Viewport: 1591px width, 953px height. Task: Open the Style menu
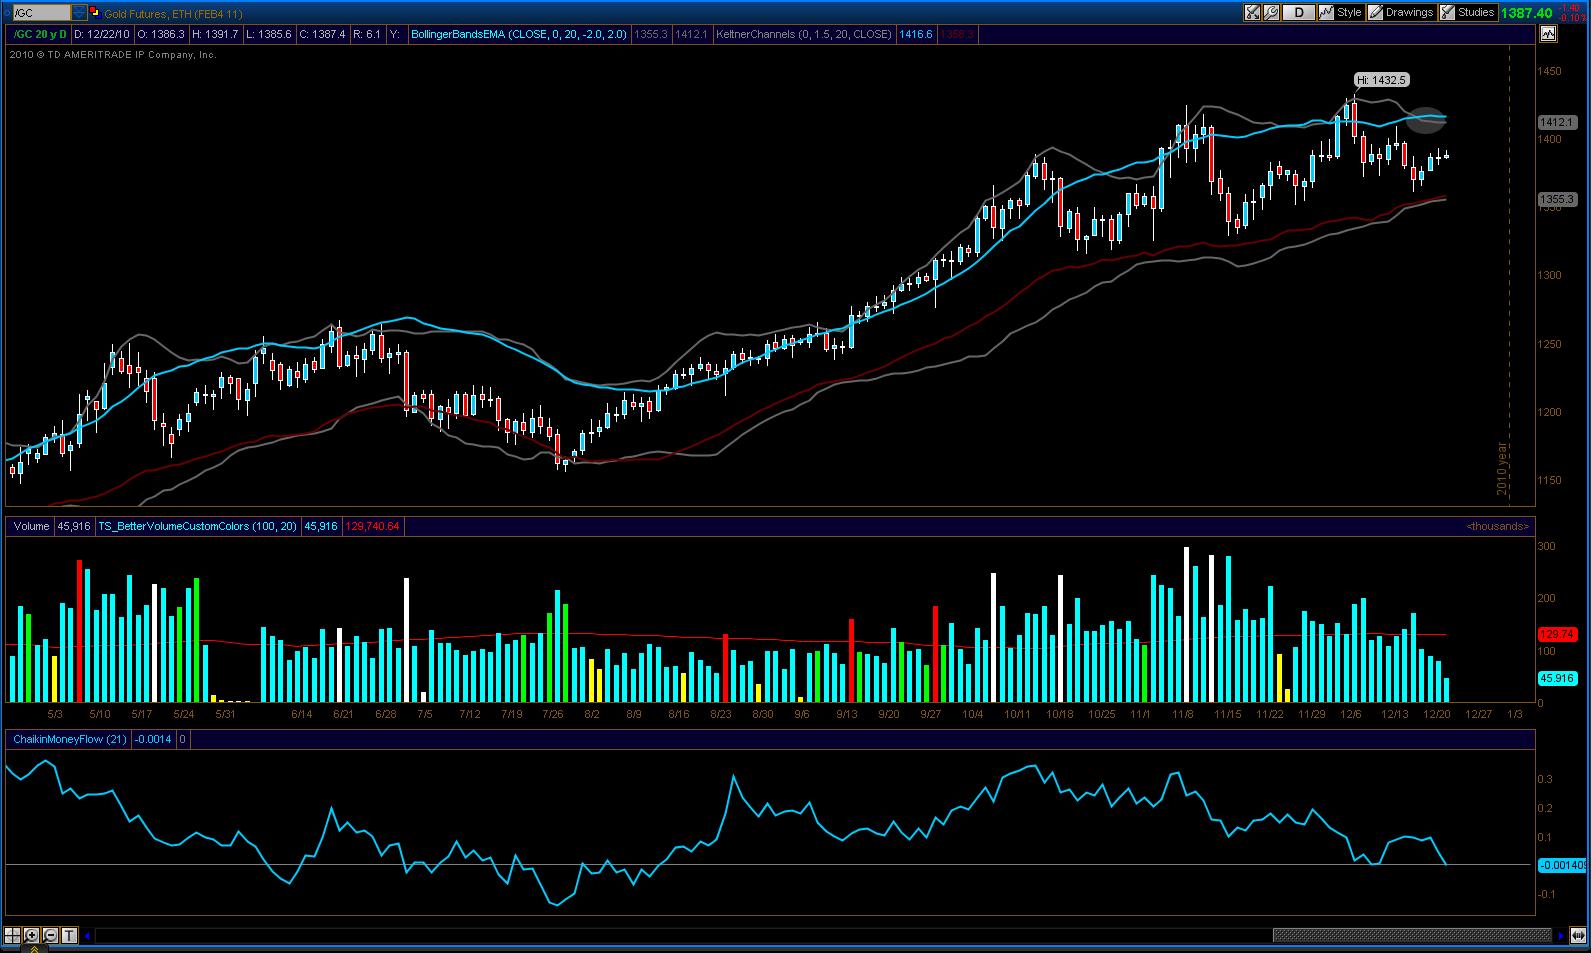(x=1341, y=13)
